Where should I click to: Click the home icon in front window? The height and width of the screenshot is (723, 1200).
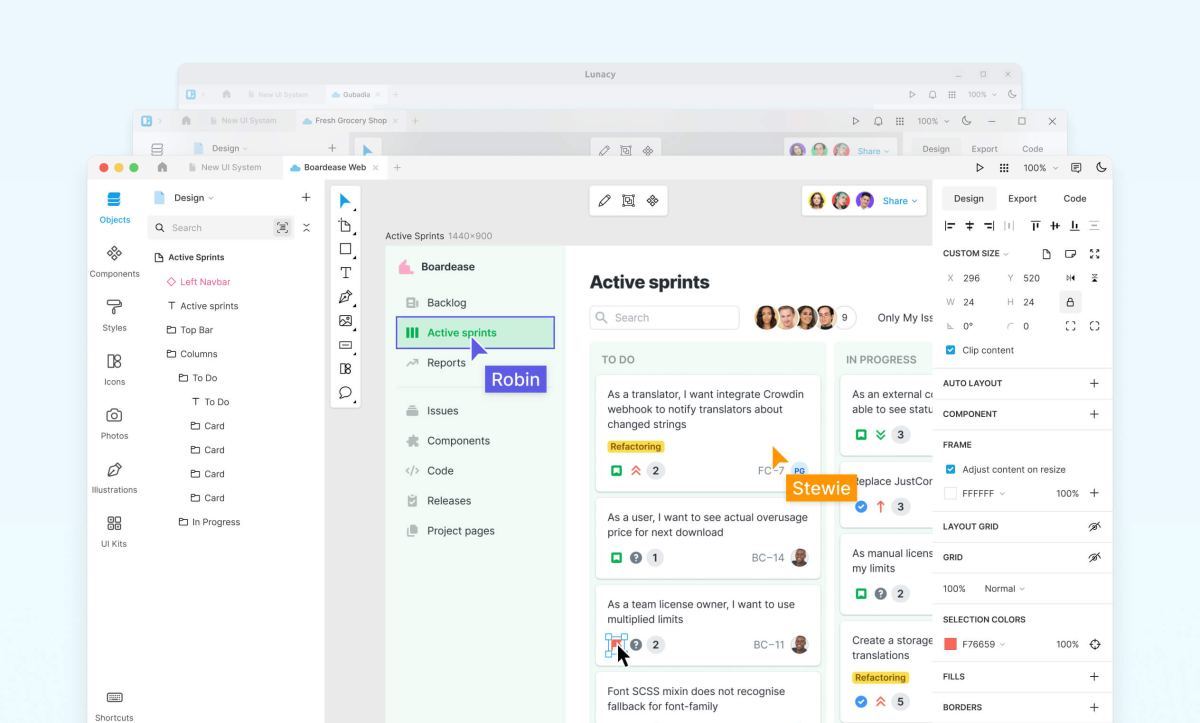pyautogui.click(x=163, y=168)
